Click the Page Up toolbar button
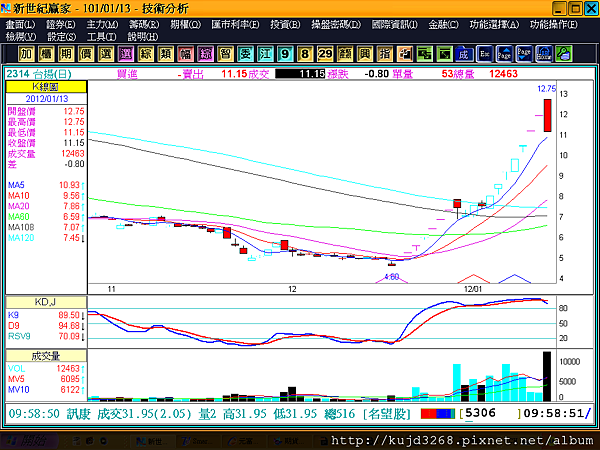600x450 pixels. click(504, 54)
